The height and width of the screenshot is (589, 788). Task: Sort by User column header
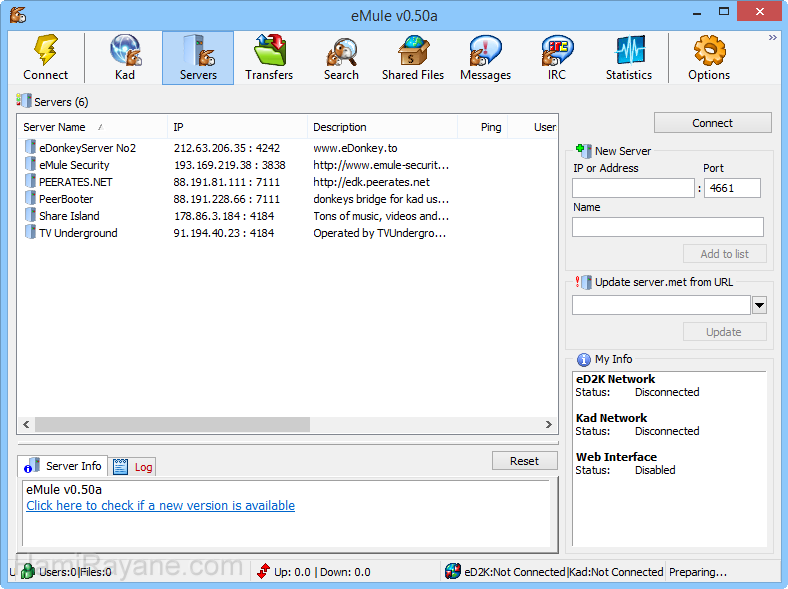533,127
